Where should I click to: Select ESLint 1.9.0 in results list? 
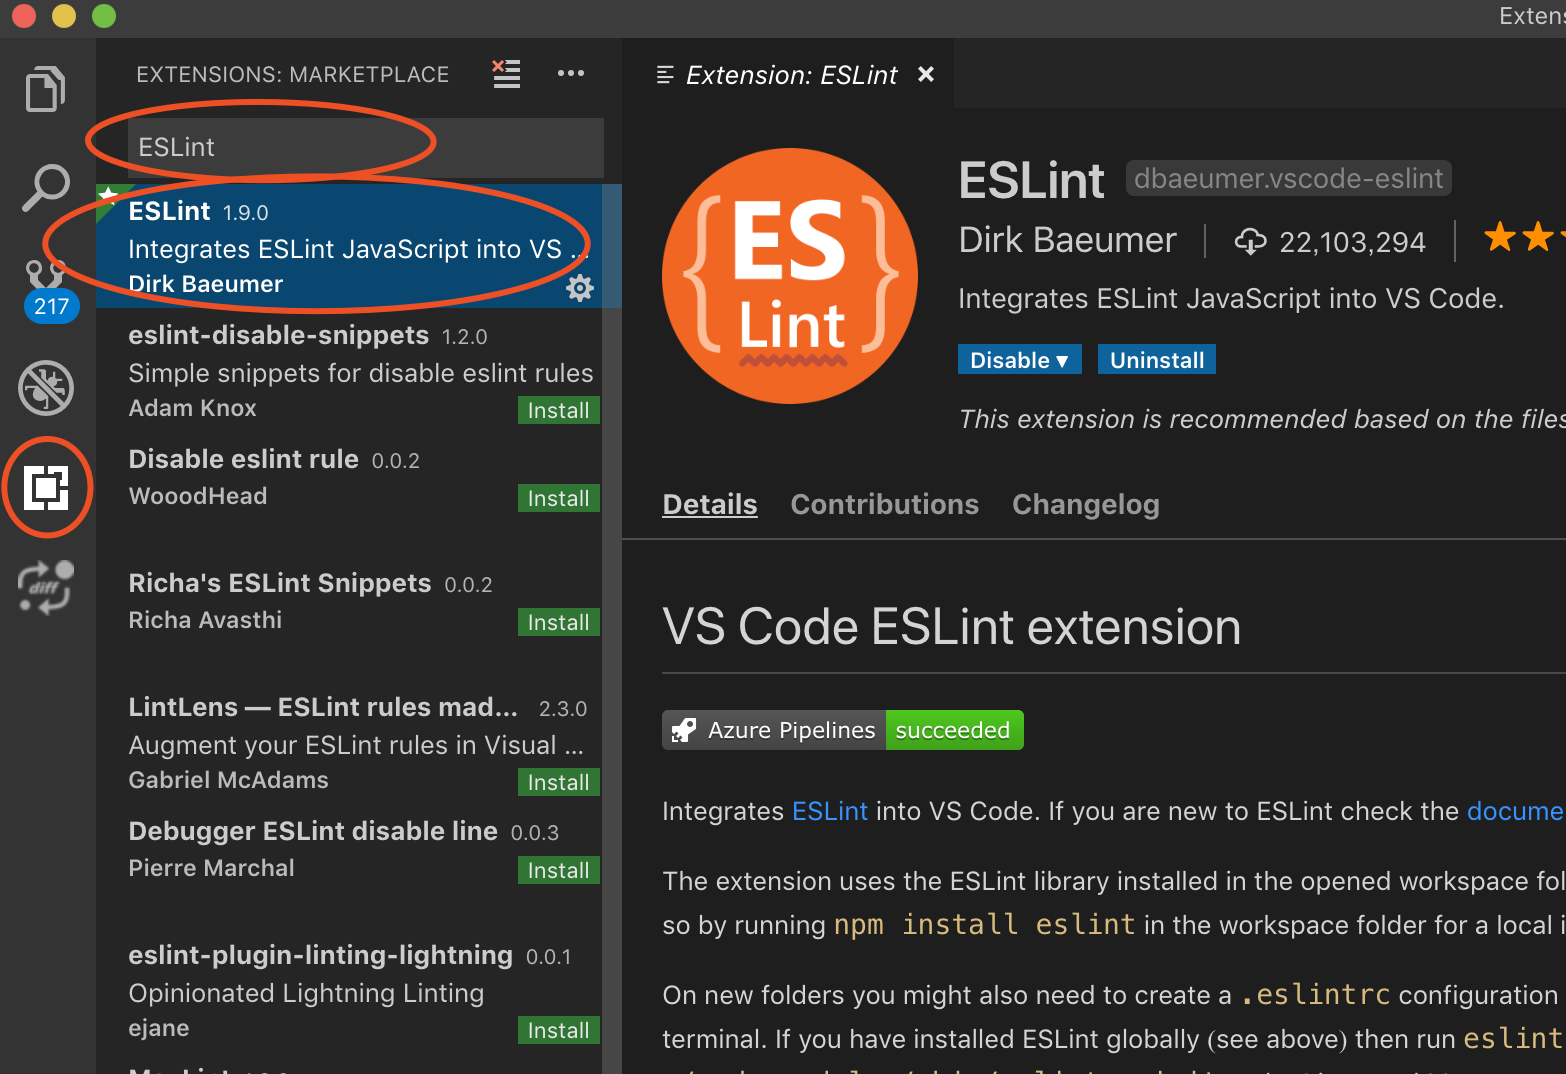coord(358,246)
